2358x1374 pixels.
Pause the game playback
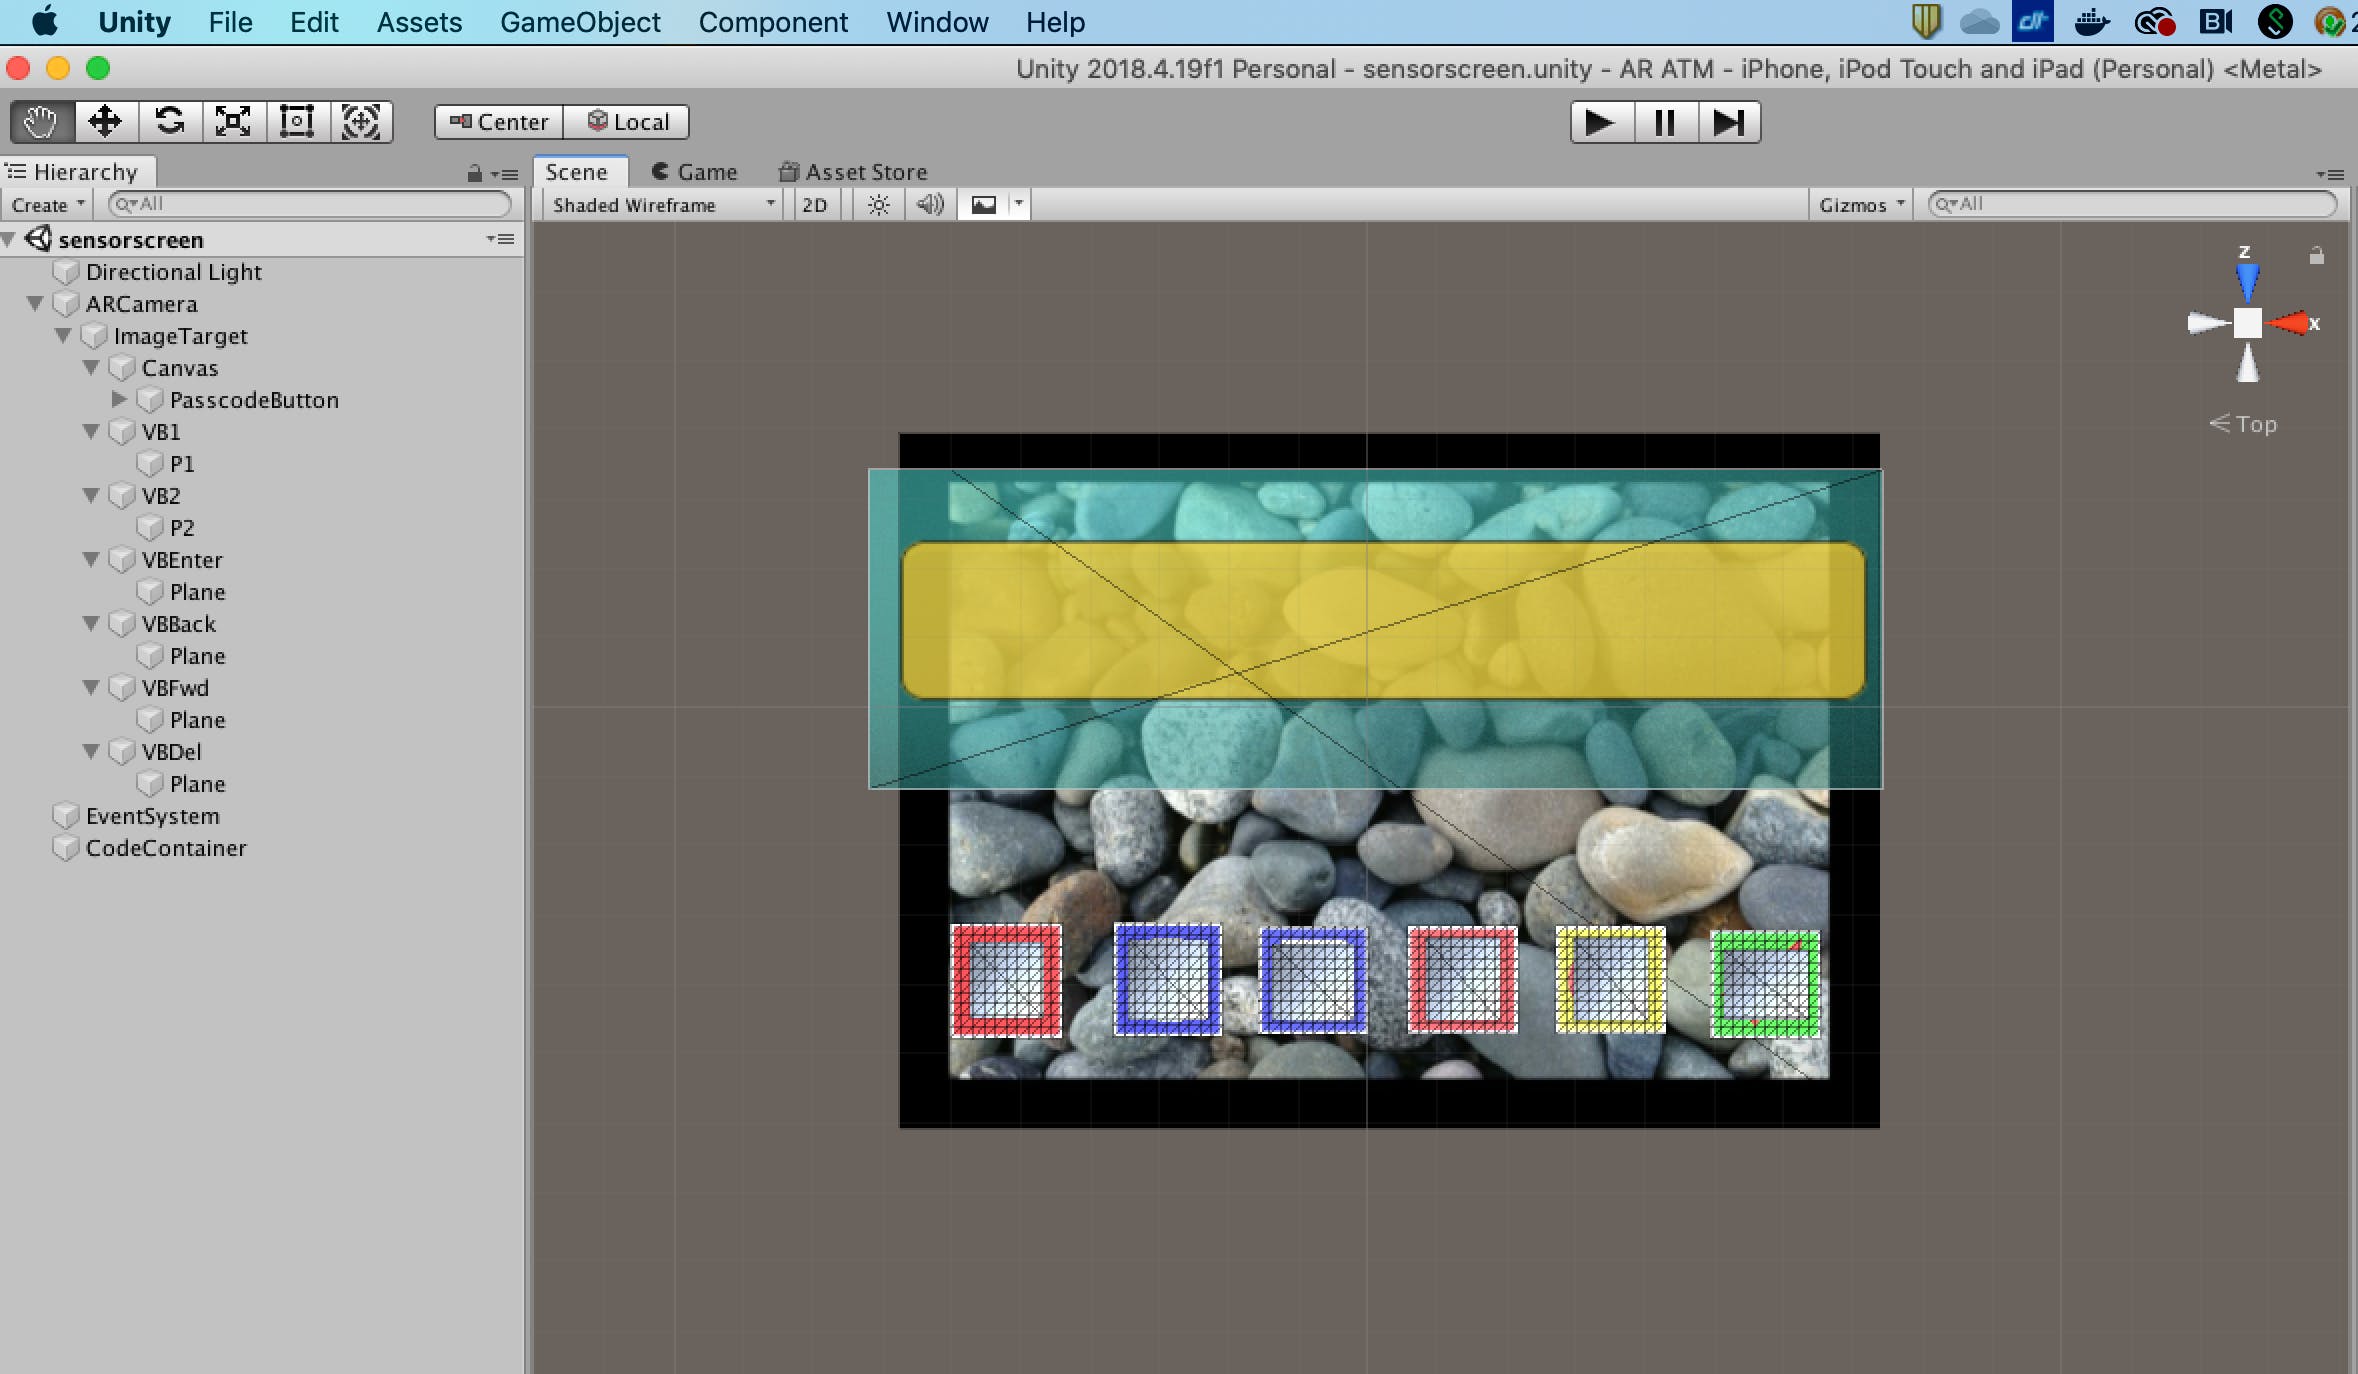pos(1665,122)
